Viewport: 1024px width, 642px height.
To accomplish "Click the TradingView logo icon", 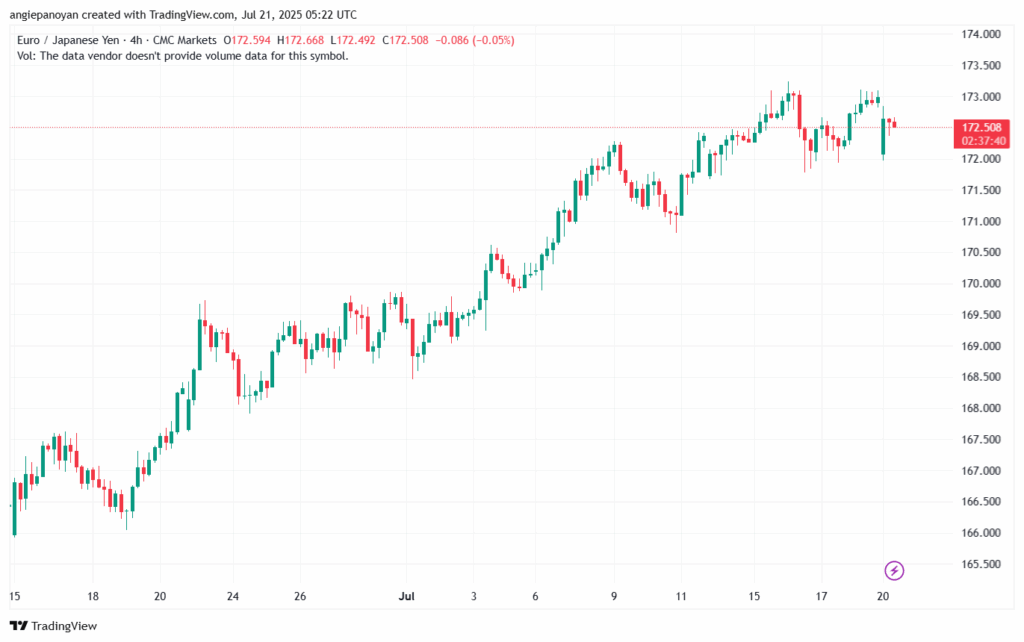I will [20, 626].
